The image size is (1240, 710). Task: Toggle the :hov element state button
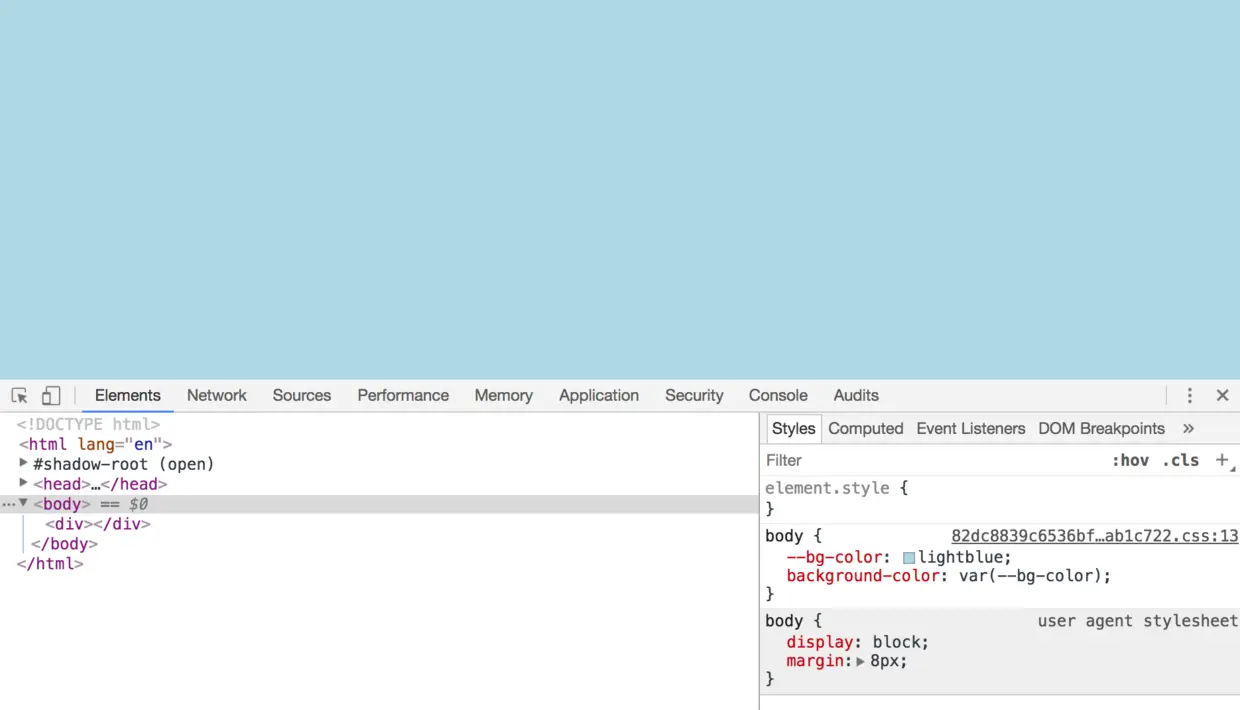1130,461
